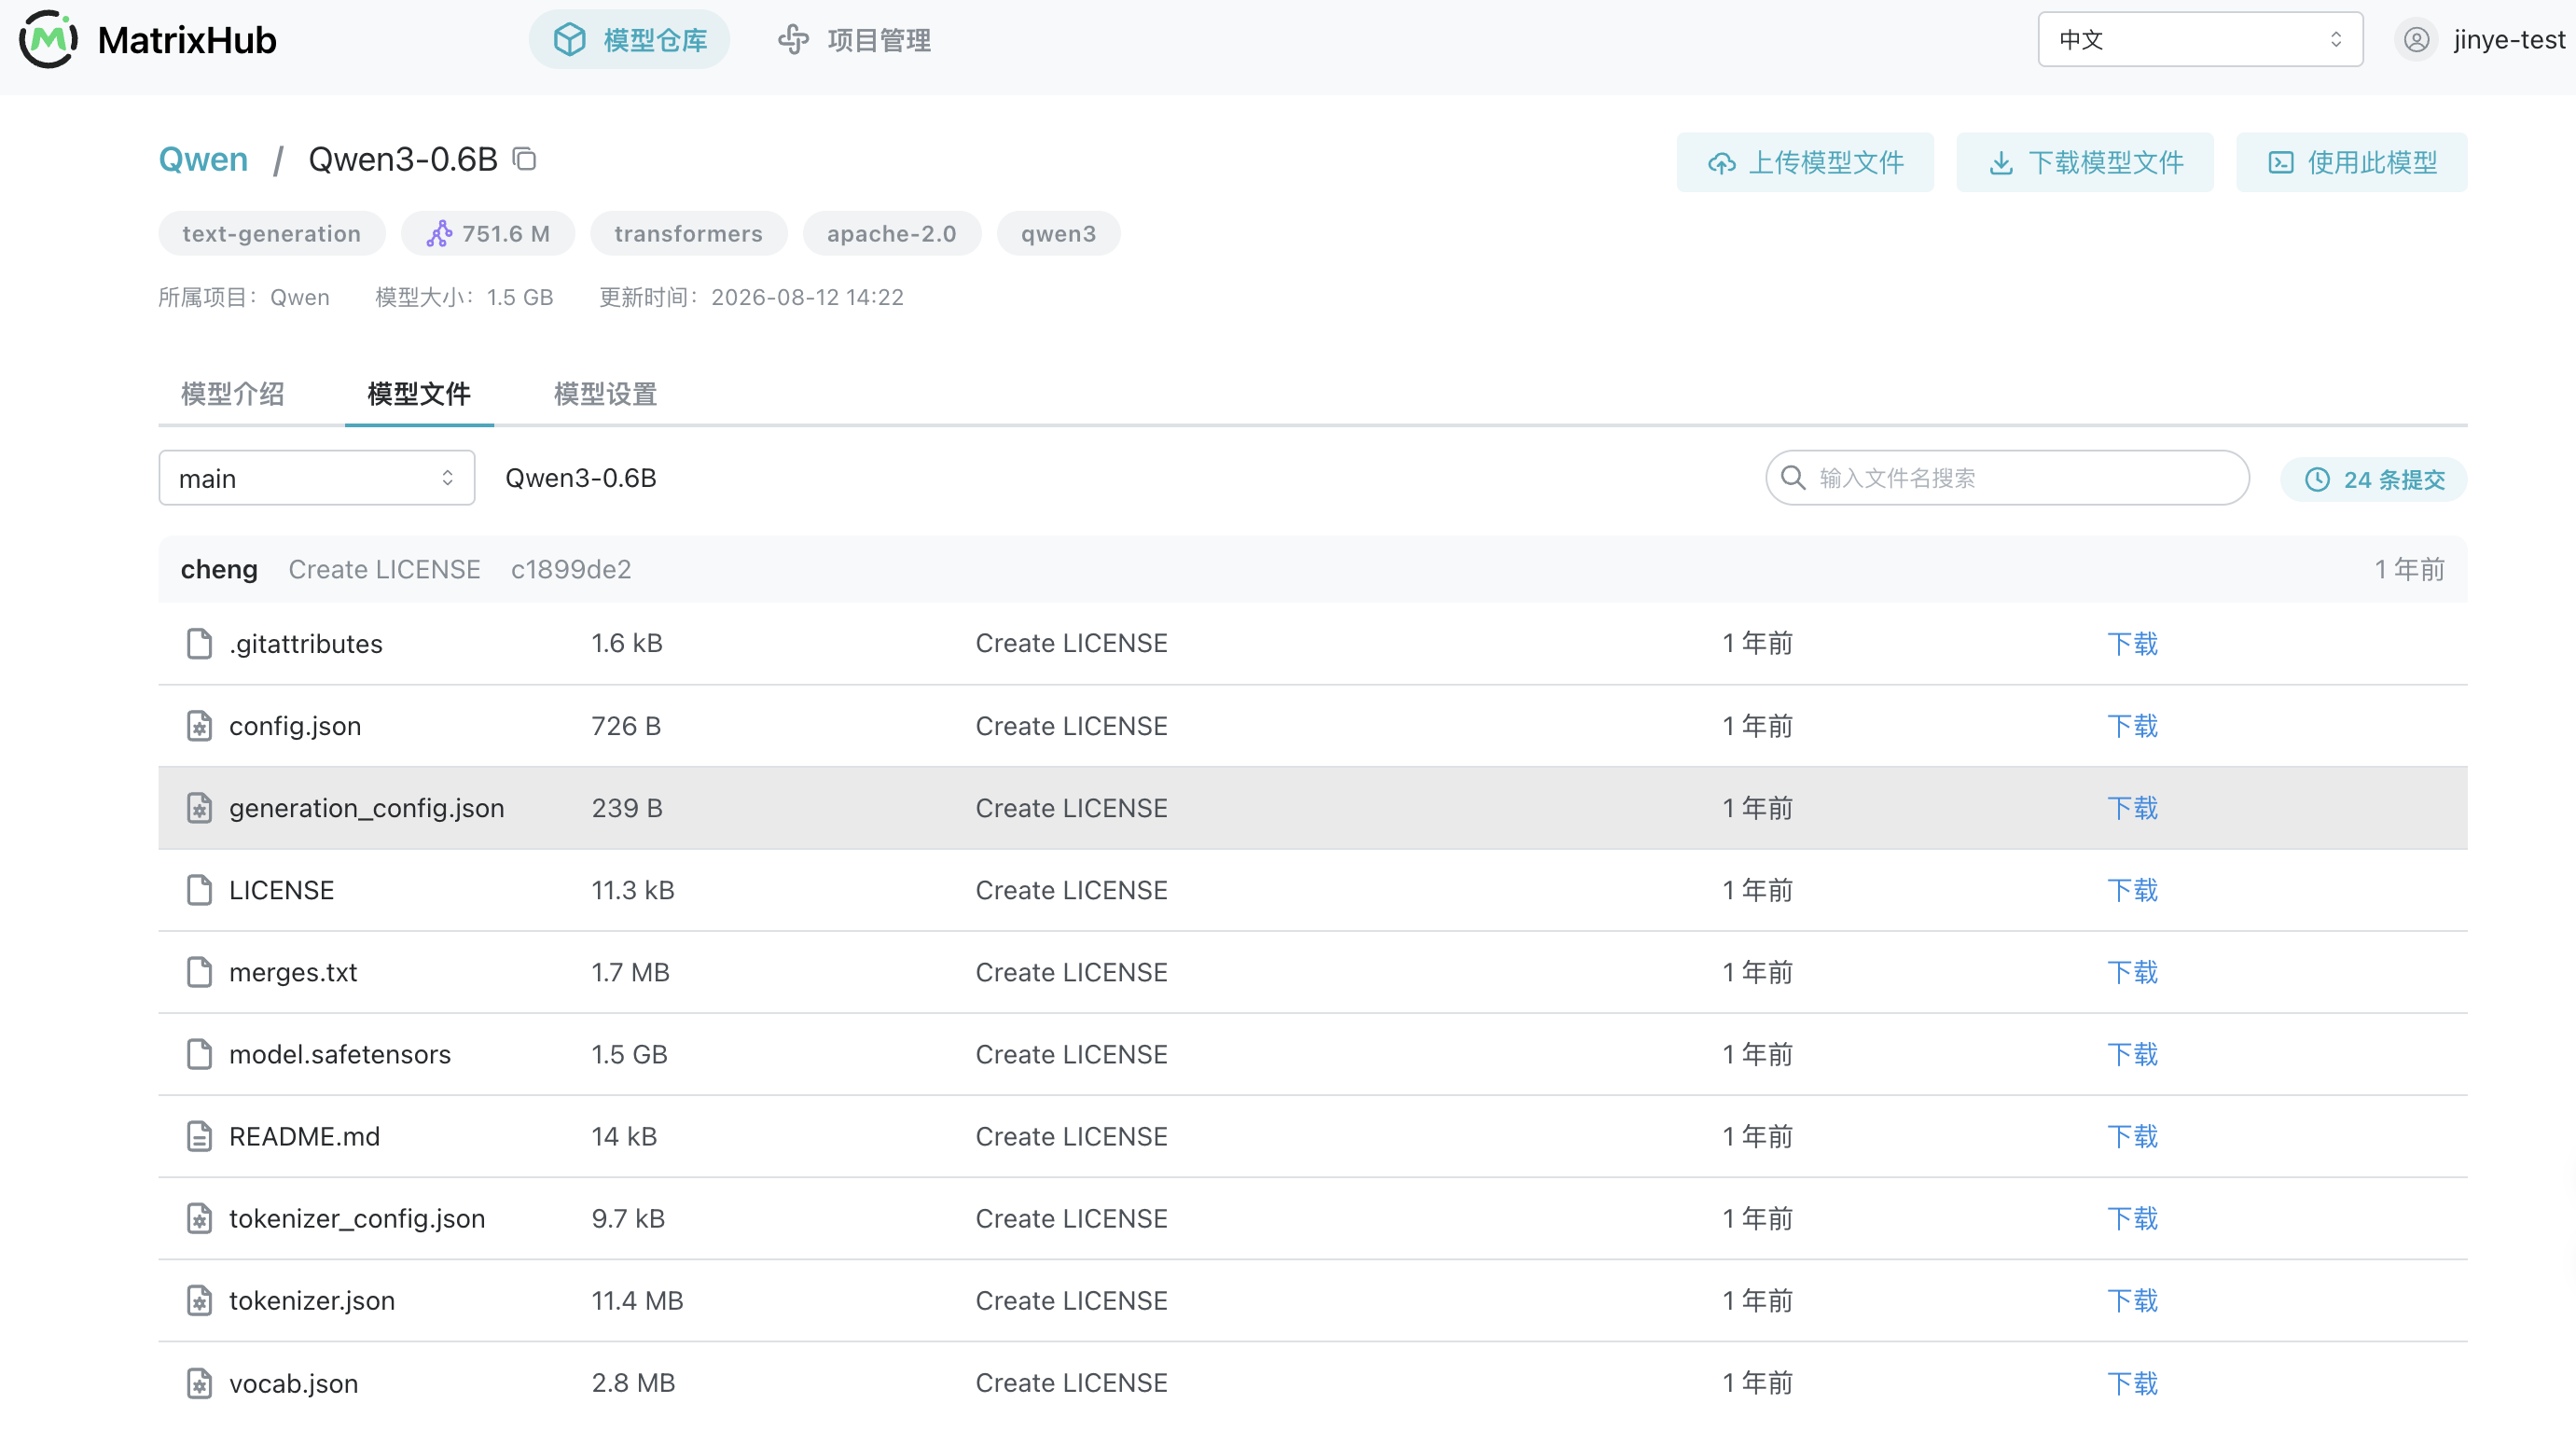Open the README.md file name

point(304,1135)
